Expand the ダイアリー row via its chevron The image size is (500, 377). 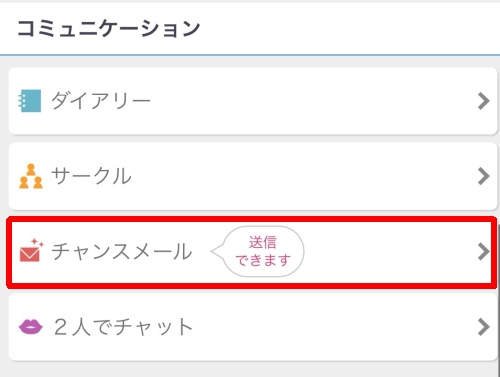483,101
